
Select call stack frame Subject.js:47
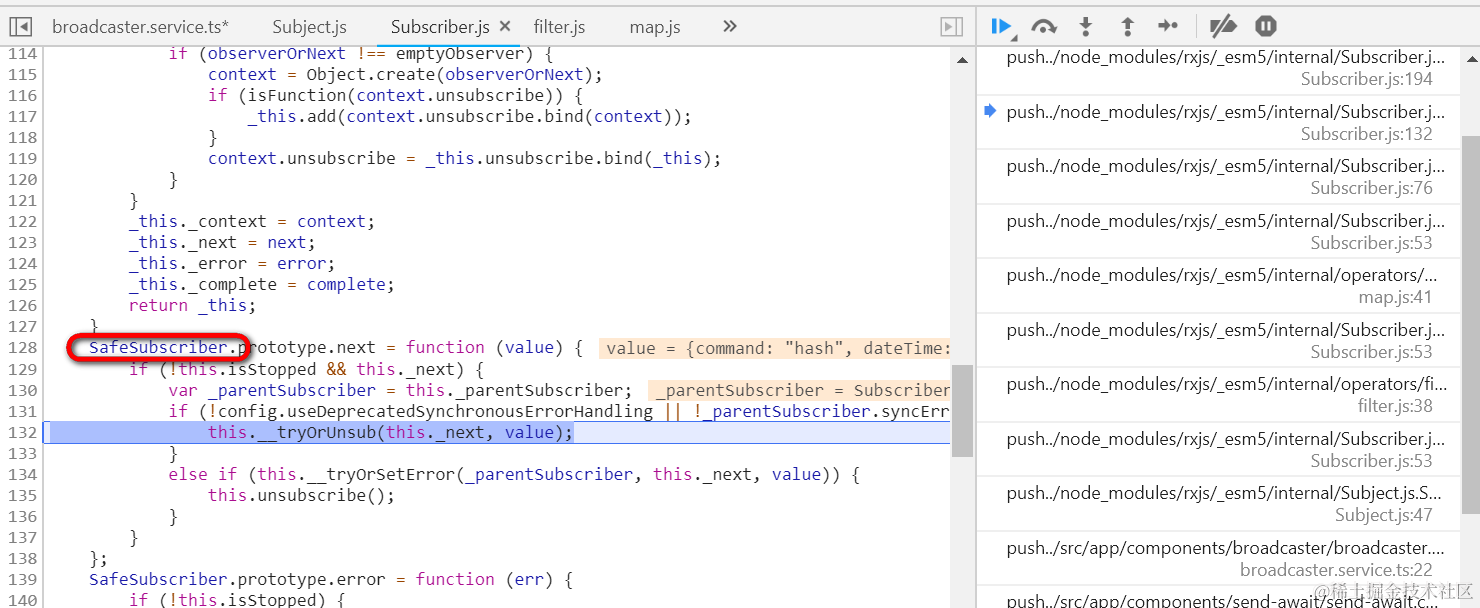(1218, 504)
